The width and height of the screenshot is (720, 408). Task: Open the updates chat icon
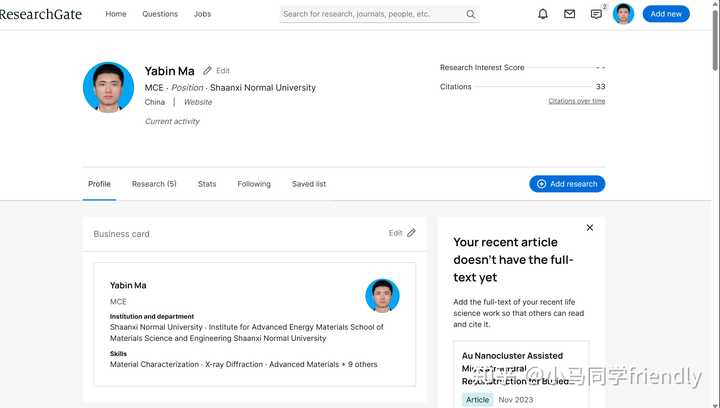tap(596, 14)
